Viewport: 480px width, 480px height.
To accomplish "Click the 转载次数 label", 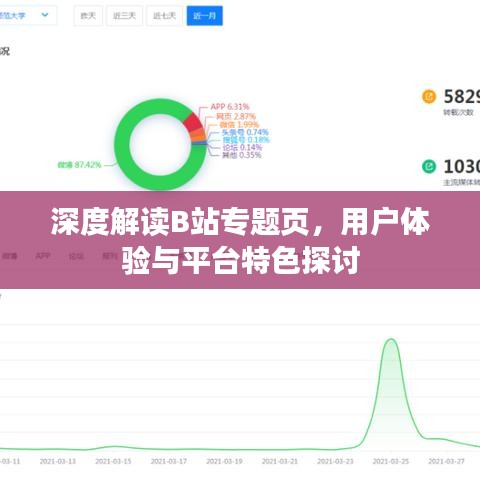I will [458, 112].
